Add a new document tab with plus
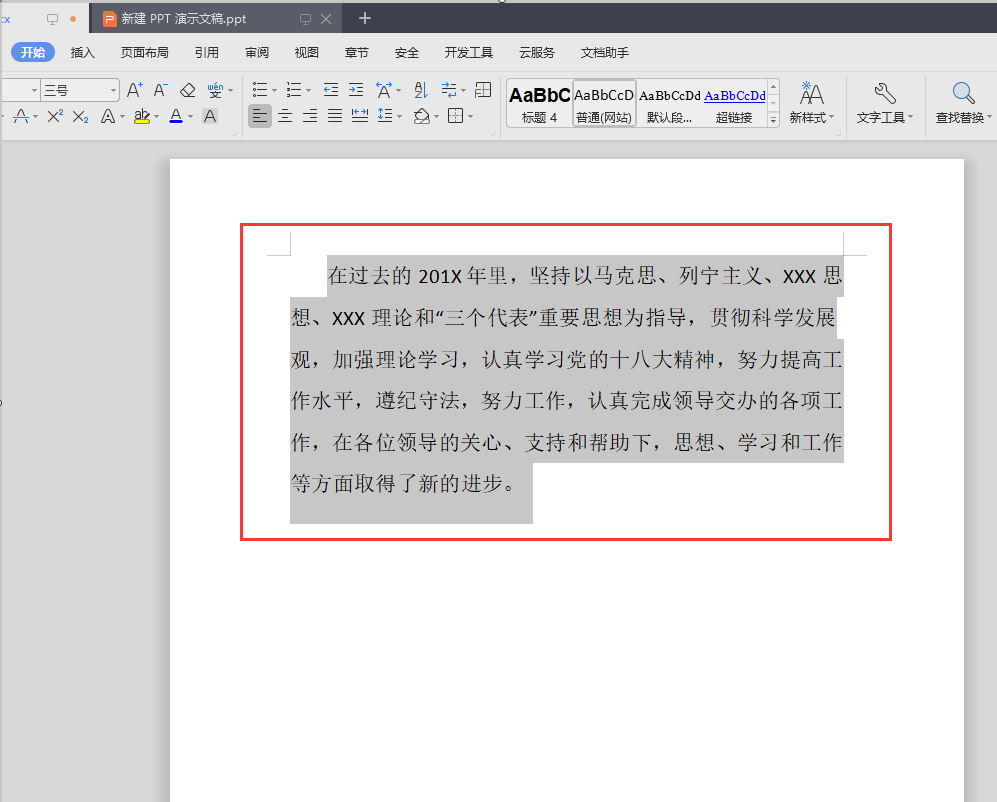Screen dimensions: 997x802 pos(365,18)
